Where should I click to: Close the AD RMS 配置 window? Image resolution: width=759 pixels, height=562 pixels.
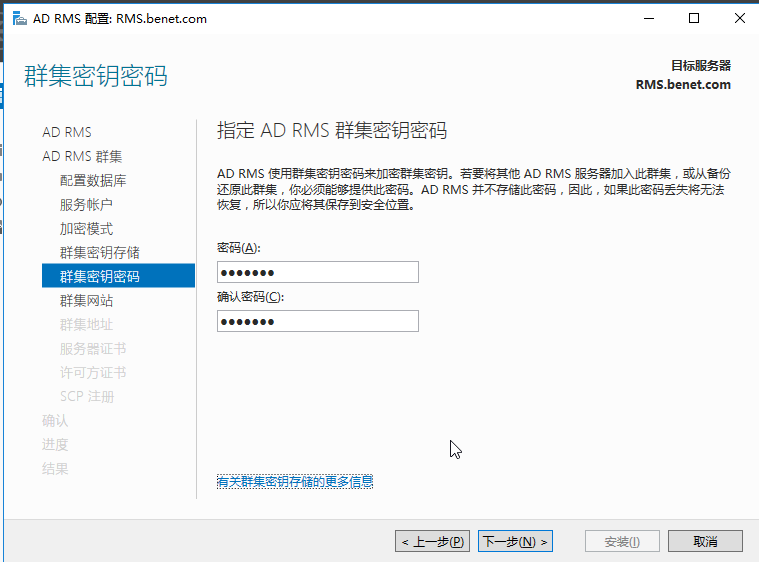tap(739, 18)
